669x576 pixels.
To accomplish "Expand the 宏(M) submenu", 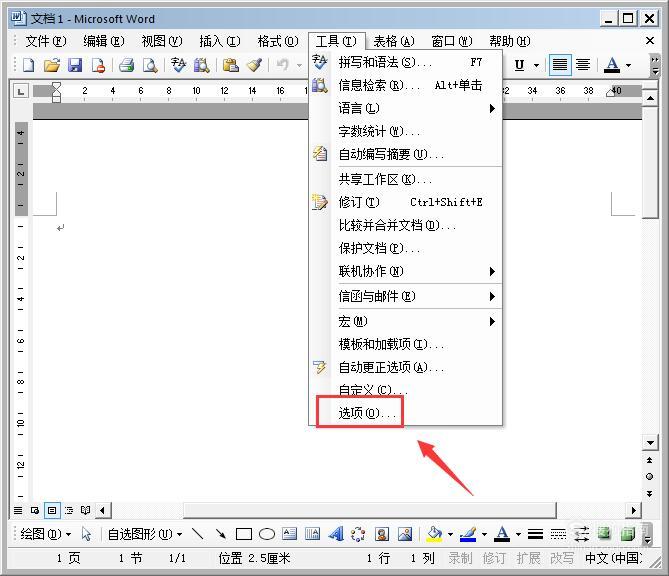I will [405, 321].
